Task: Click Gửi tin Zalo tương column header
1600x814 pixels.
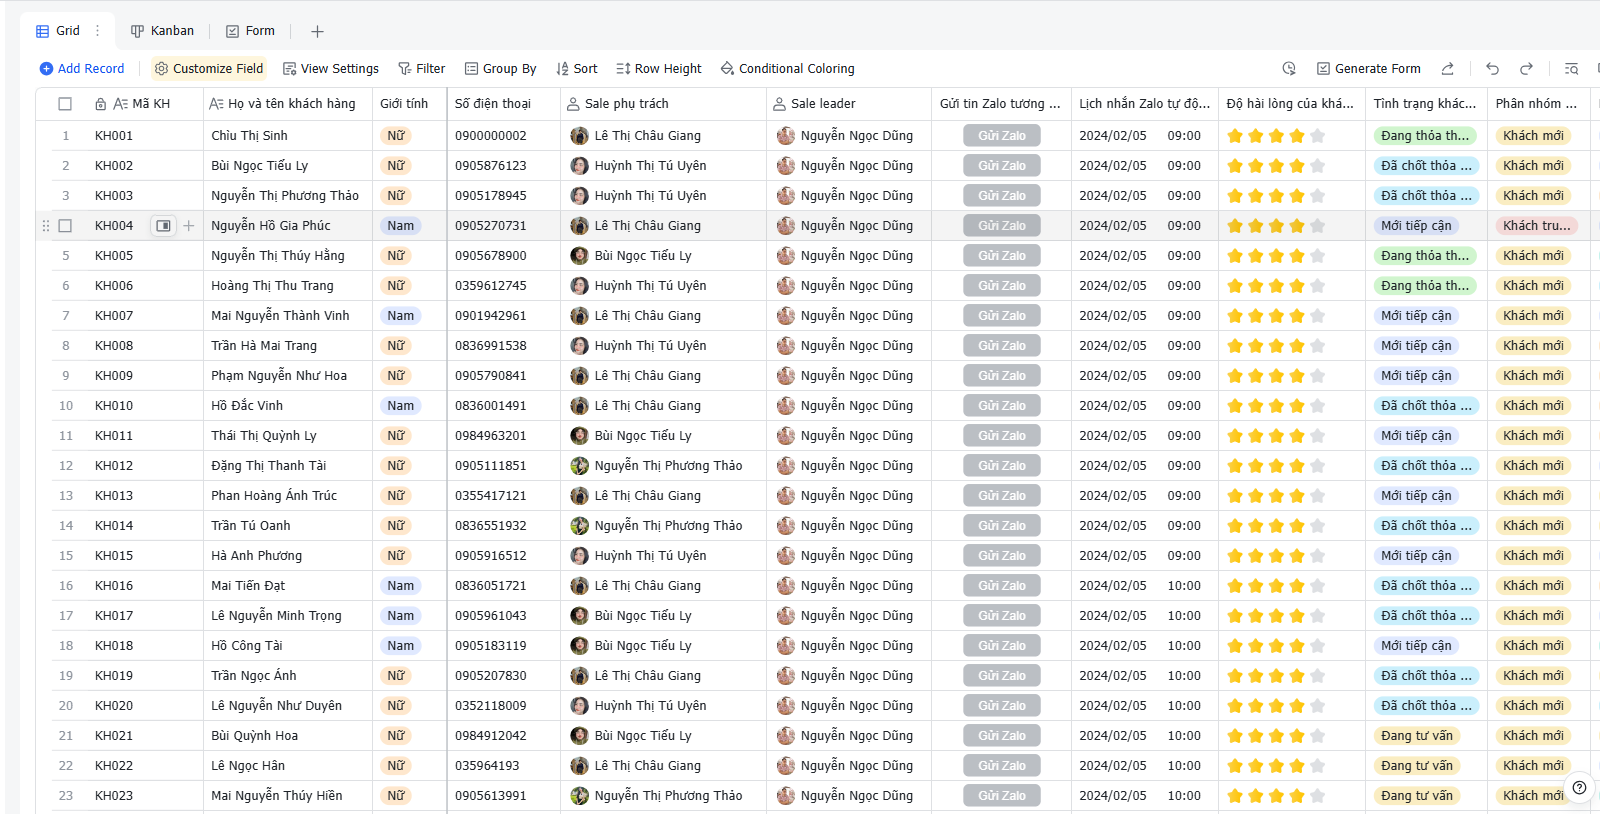Action: pos(1001,104)
